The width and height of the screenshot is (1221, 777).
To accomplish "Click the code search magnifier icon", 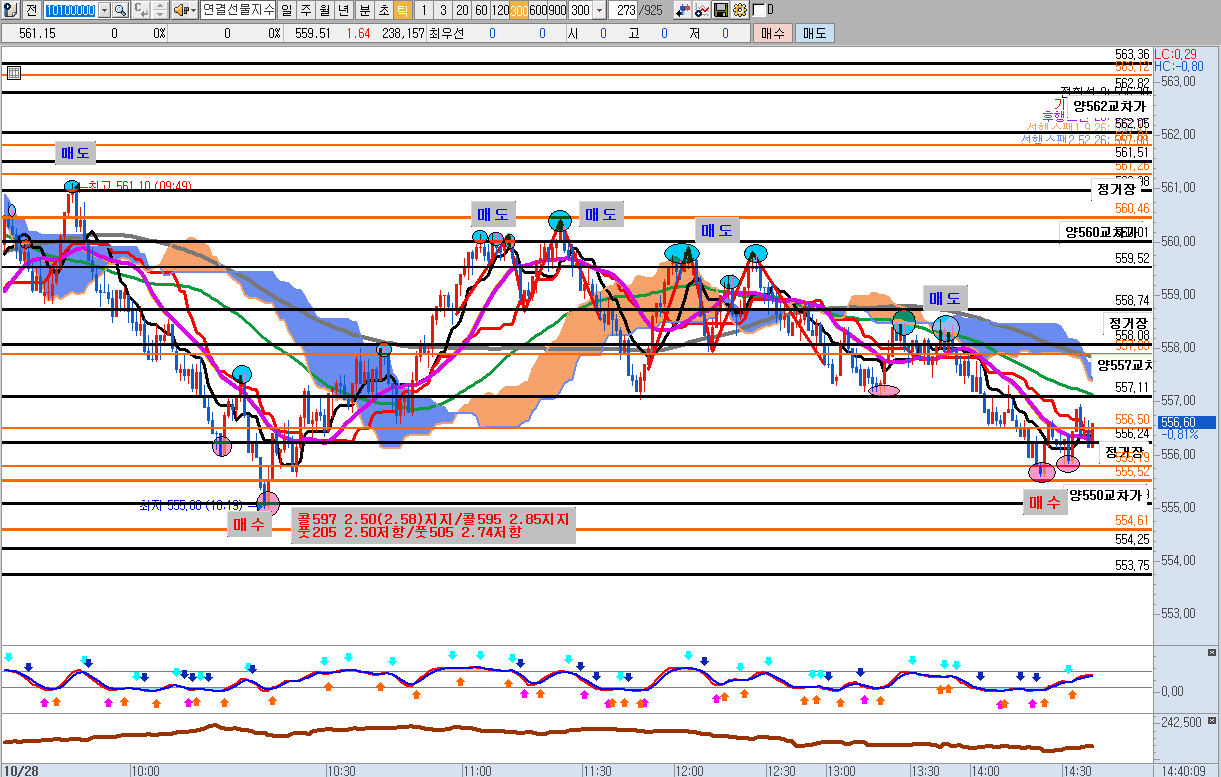I will point(119,10).
